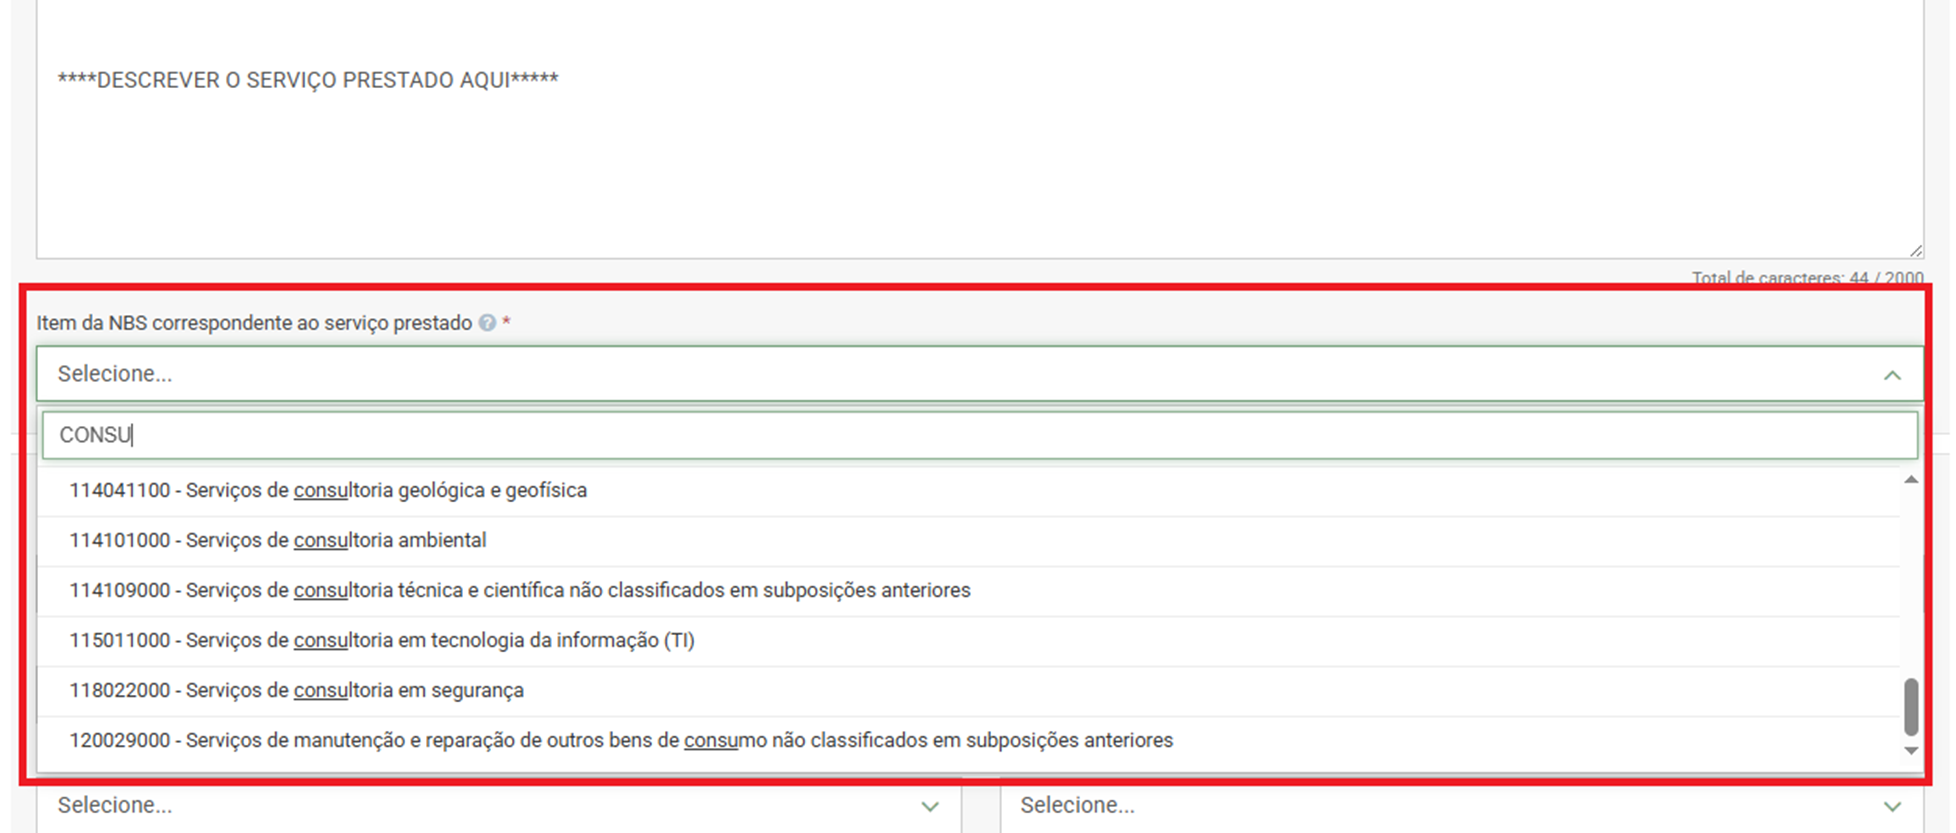Choose 114109000 consultoria técnica e científica option
1956x833 pixels.
click(x=520, y=591)
